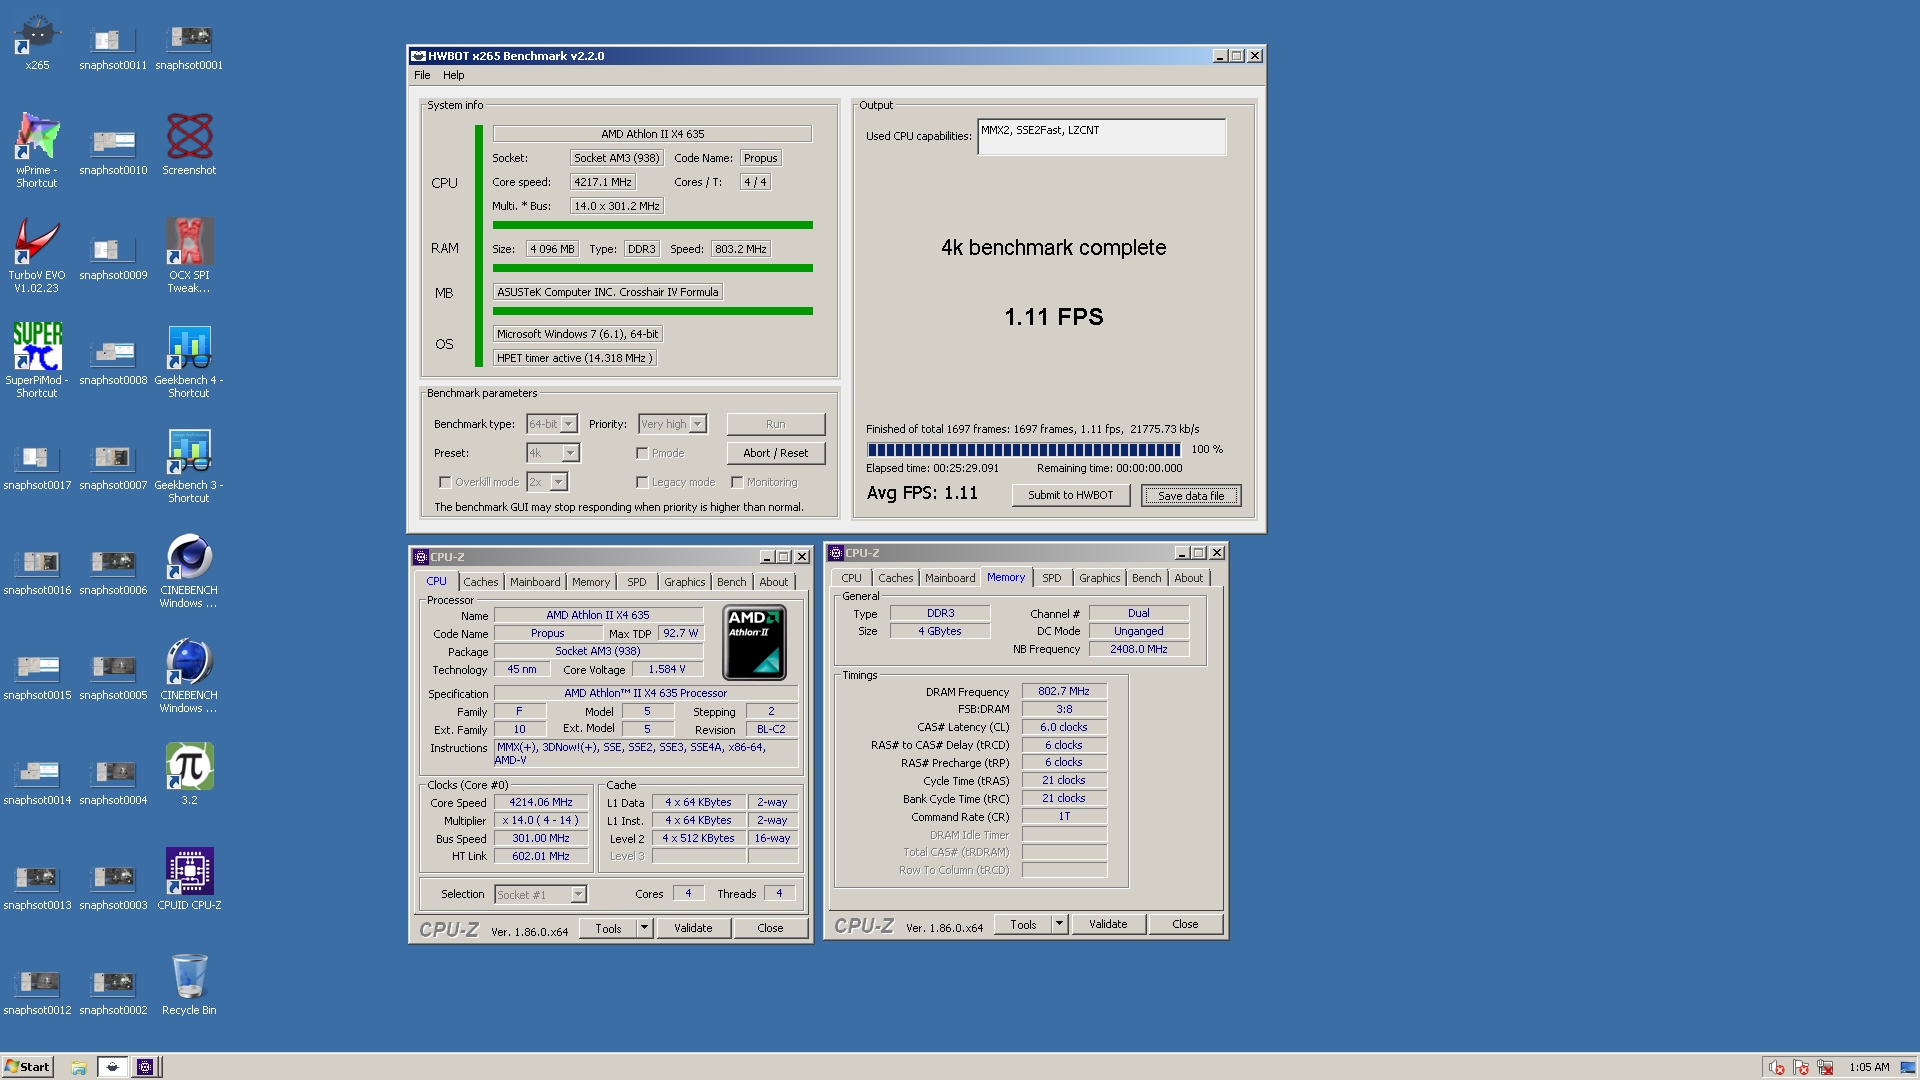Image resolution: width=1920 pixels, height=1080 pixels.
Task: Select snapshot0010 desktop file
Action: click(x=113, y=151)
